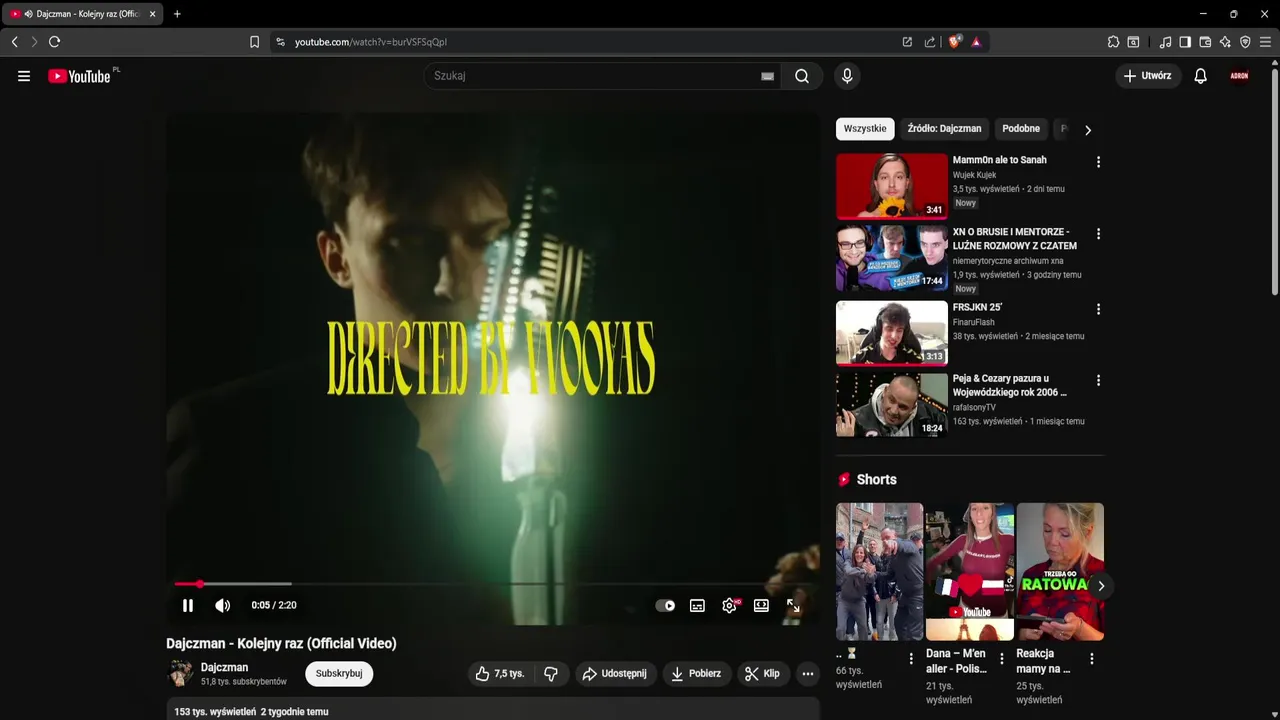The width and height of the screenshot is (1280, 720).
Task: Open a new browser tab
Action: pyautogui.click(x=177, y=14)
